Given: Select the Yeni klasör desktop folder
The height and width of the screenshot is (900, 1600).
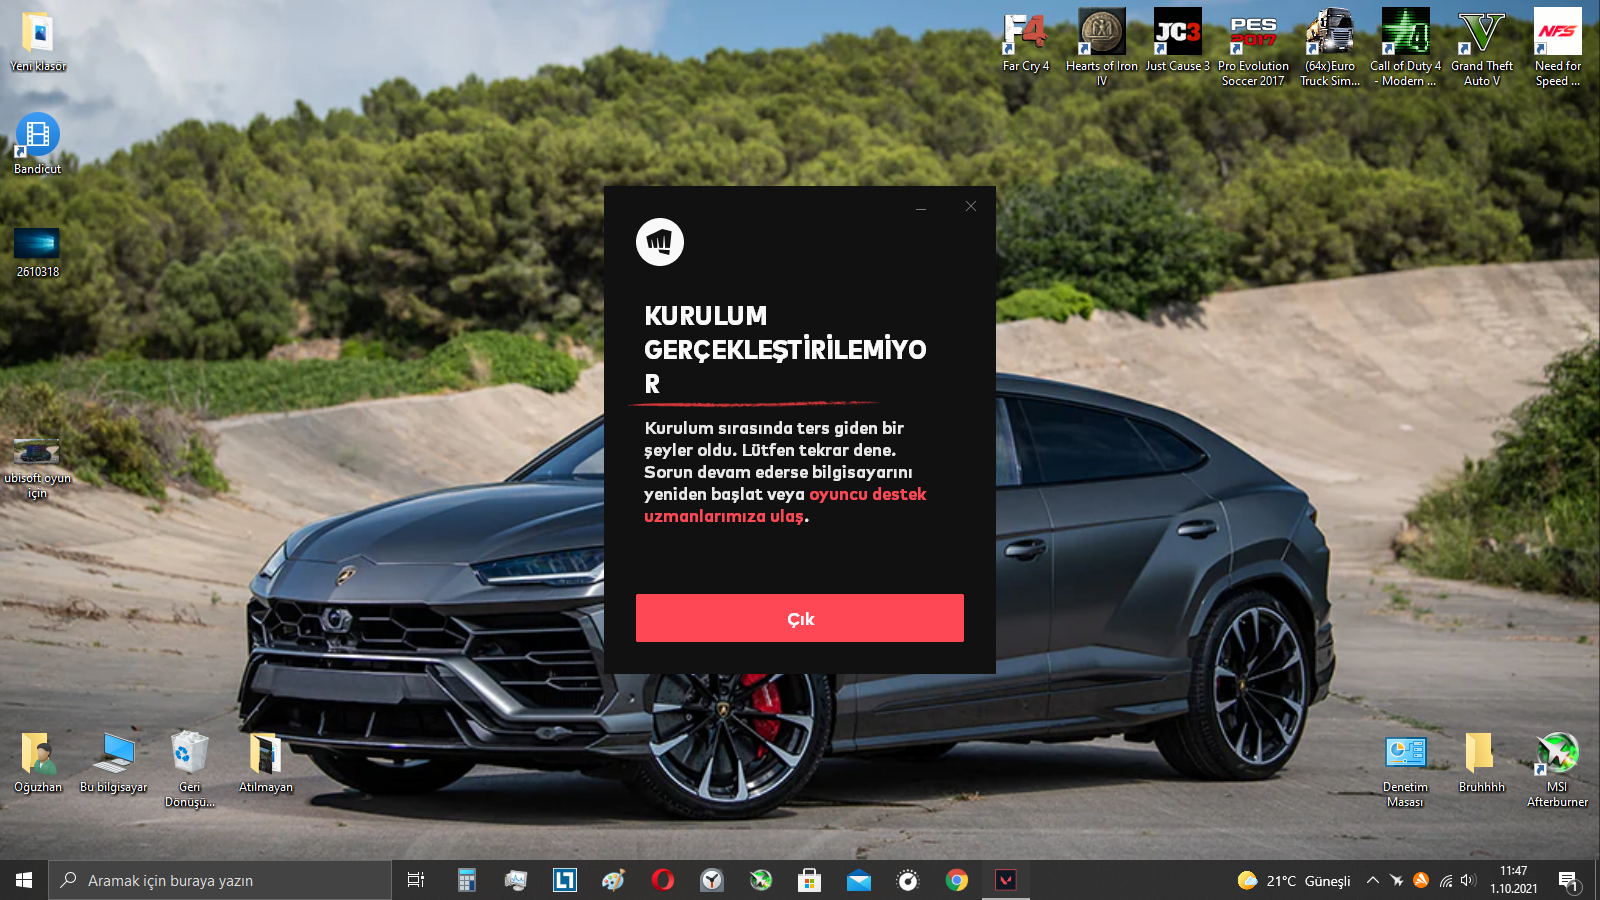Looking at the screenshot, I should click(38, 42).
